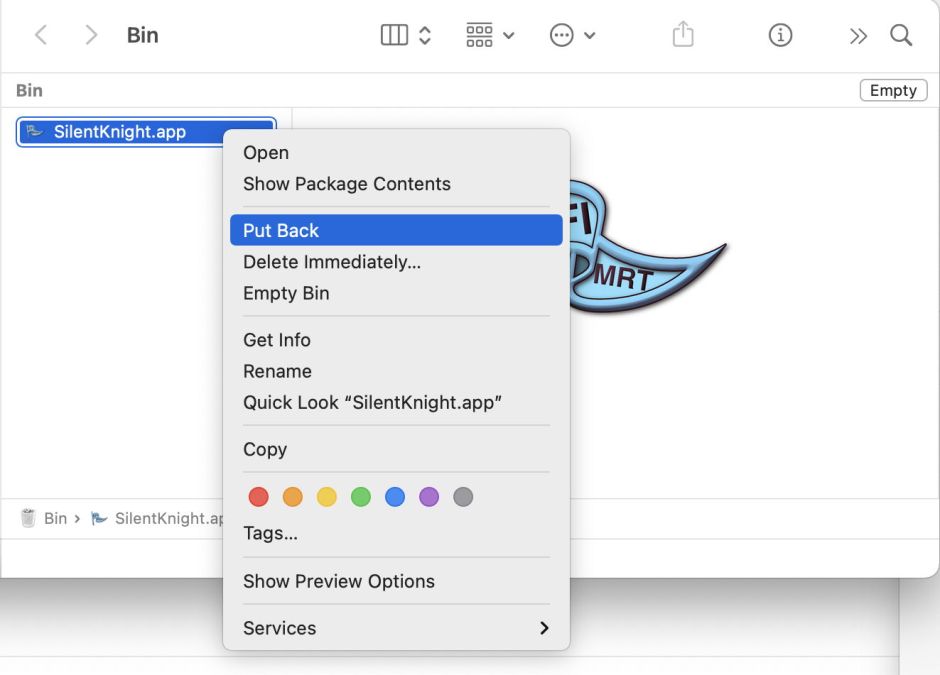This screenshot has height=675, width=940.
Task: Choose Put Back from context menu
Action: pos(396,230)
